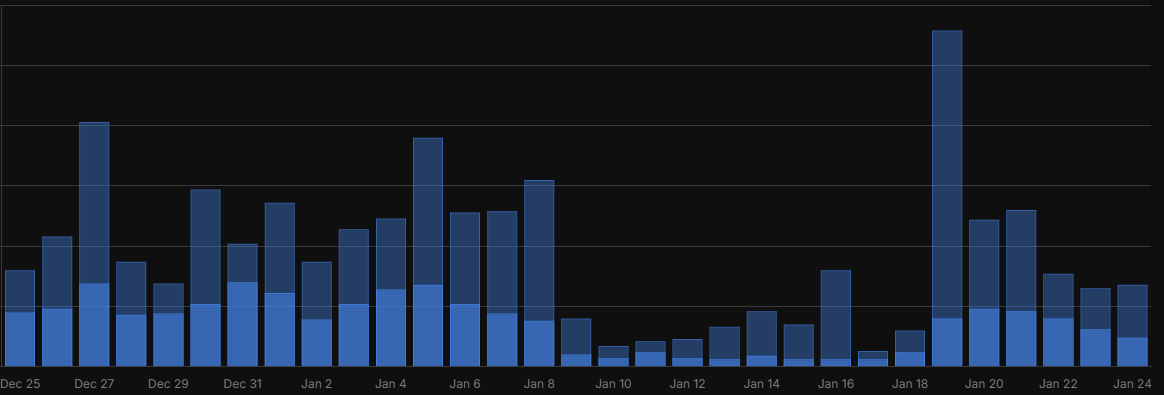Click the Dec 27 bar's dark upper segment
Screen dimensions: 1164x395
[94, 203]
